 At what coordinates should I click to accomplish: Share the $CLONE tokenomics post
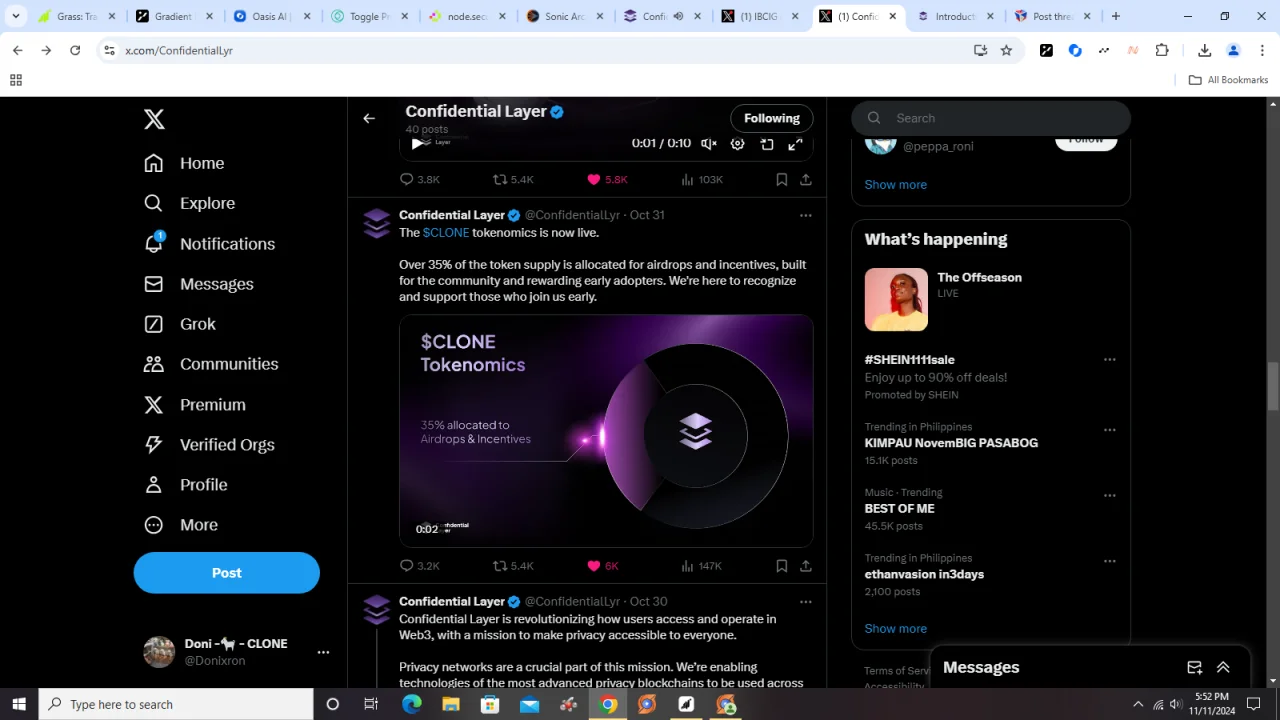[x=806, y=566]
